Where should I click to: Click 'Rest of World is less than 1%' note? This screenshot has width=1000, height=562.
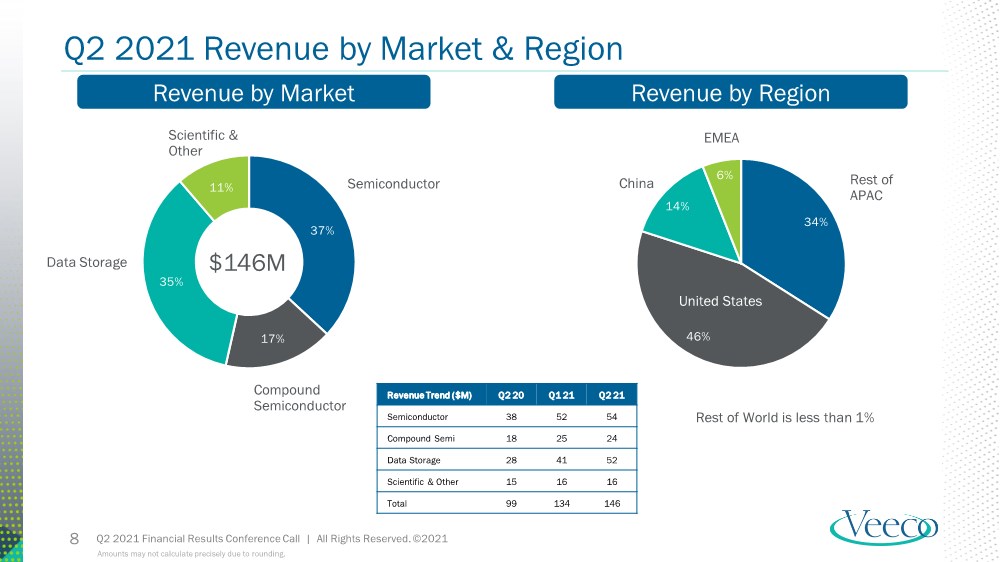(x=784, y=418)
